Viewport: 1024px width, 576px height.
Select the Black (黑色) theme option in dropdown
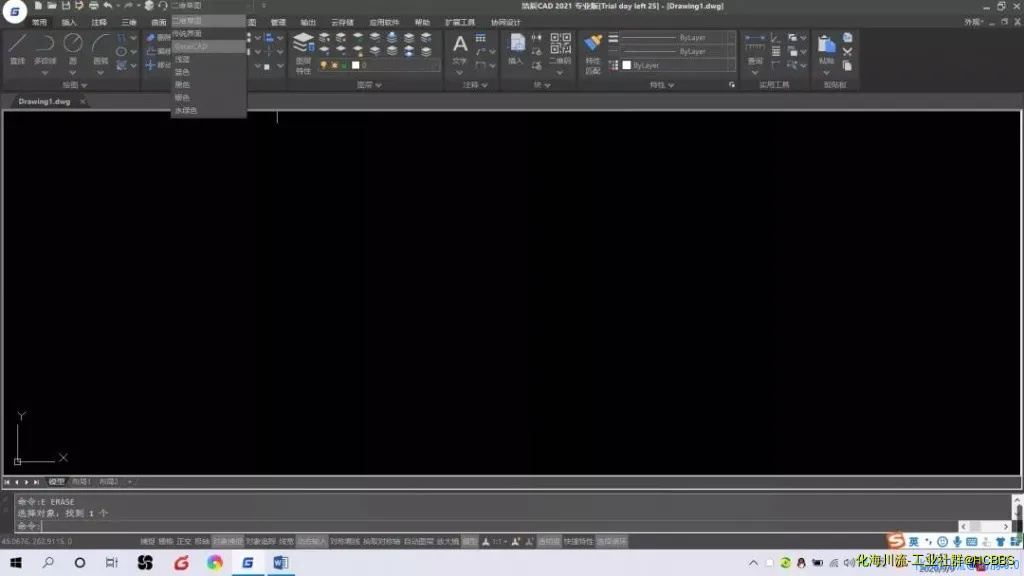208,85
